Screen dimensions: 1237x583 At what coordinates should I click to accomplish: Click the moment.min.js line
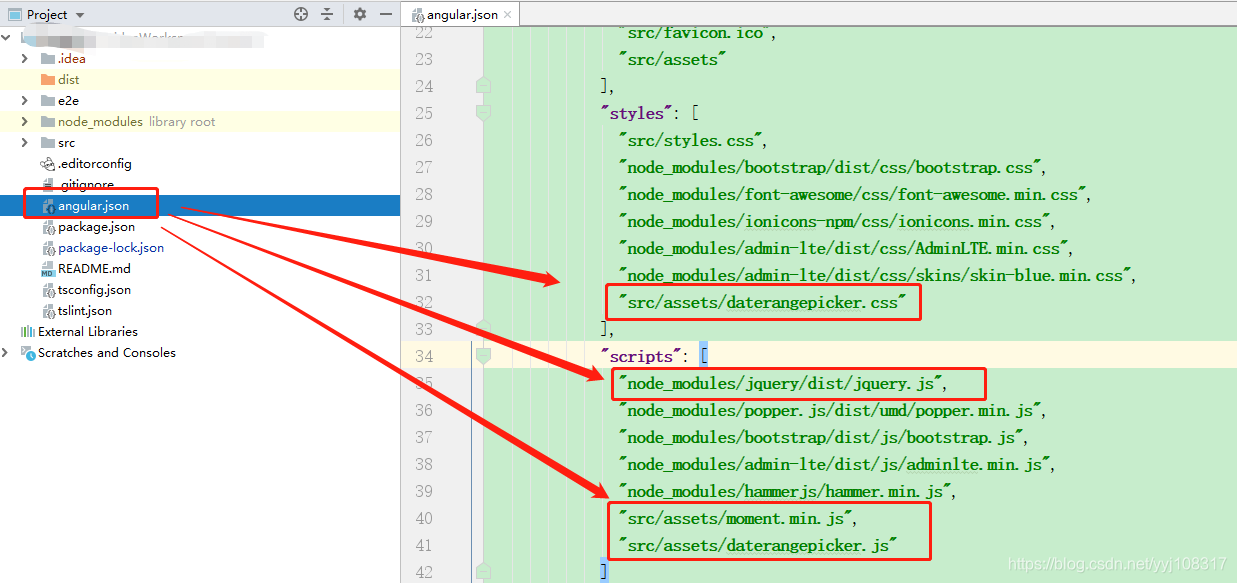point(738,518)
